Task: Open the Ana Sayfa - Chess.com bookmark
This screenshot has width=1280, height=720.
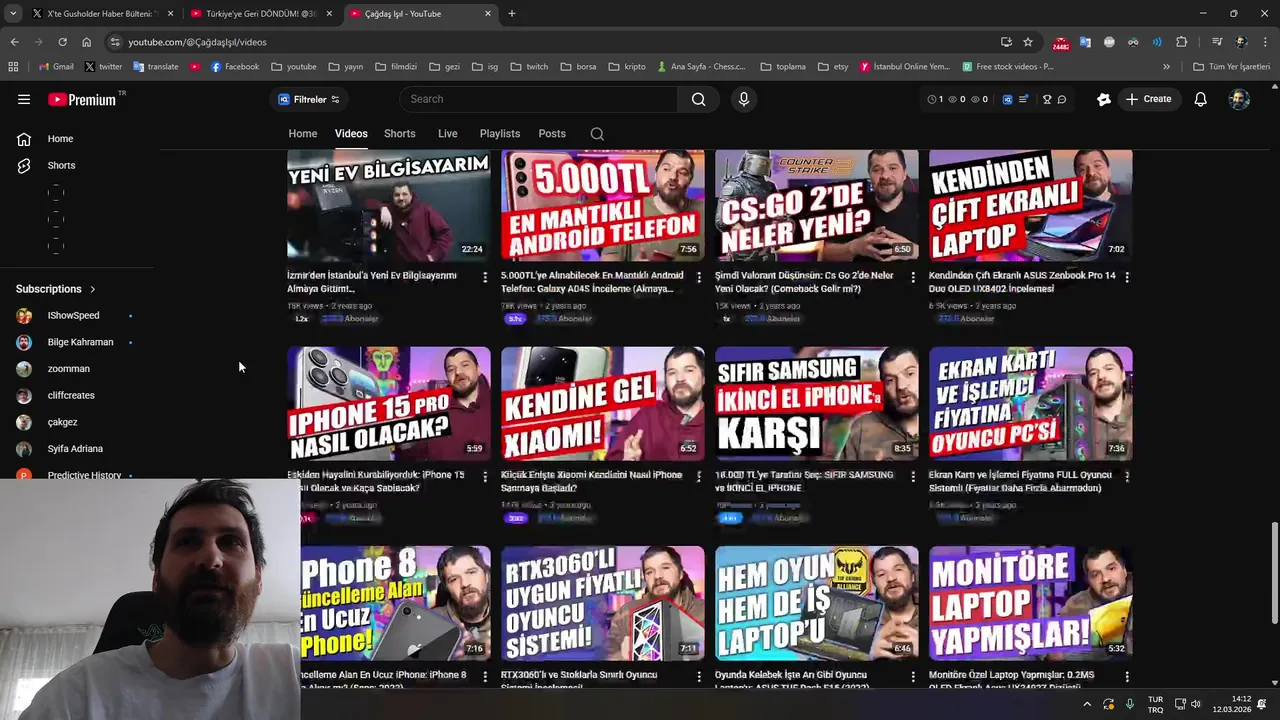Action: (702, 67)
